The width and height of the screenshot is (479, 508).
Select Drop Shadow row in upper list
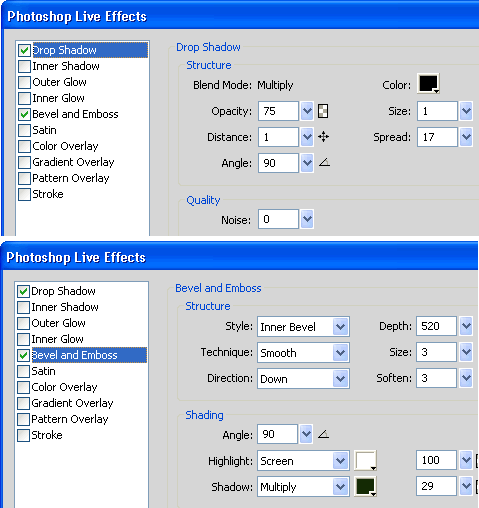click(90, 50)
